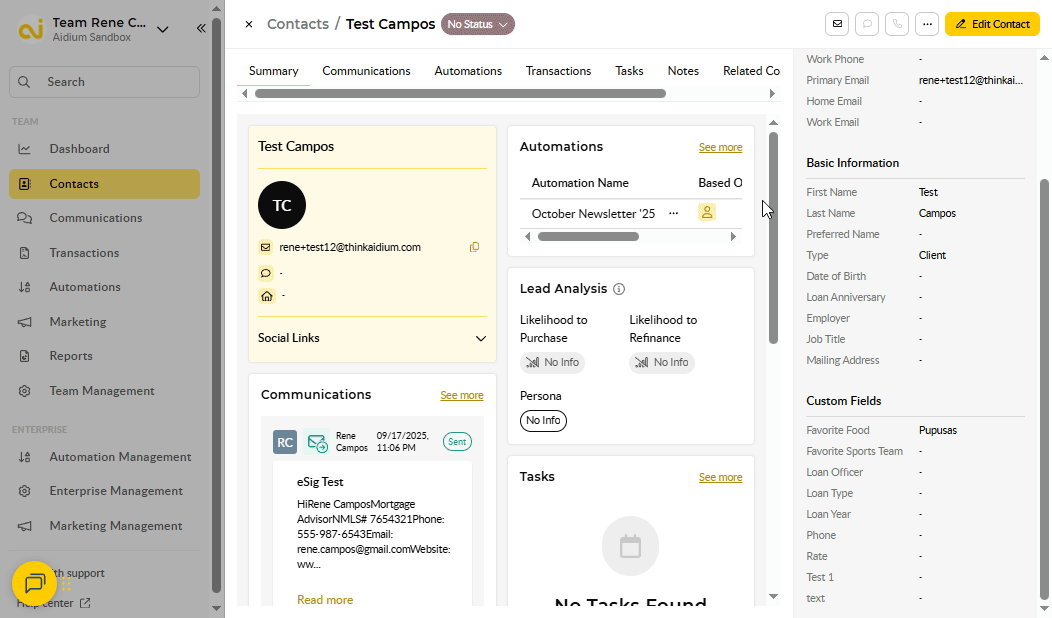Click Read more on eSig Test message
This screenshot has height=618, width=1052.
(x=325, y=600)
